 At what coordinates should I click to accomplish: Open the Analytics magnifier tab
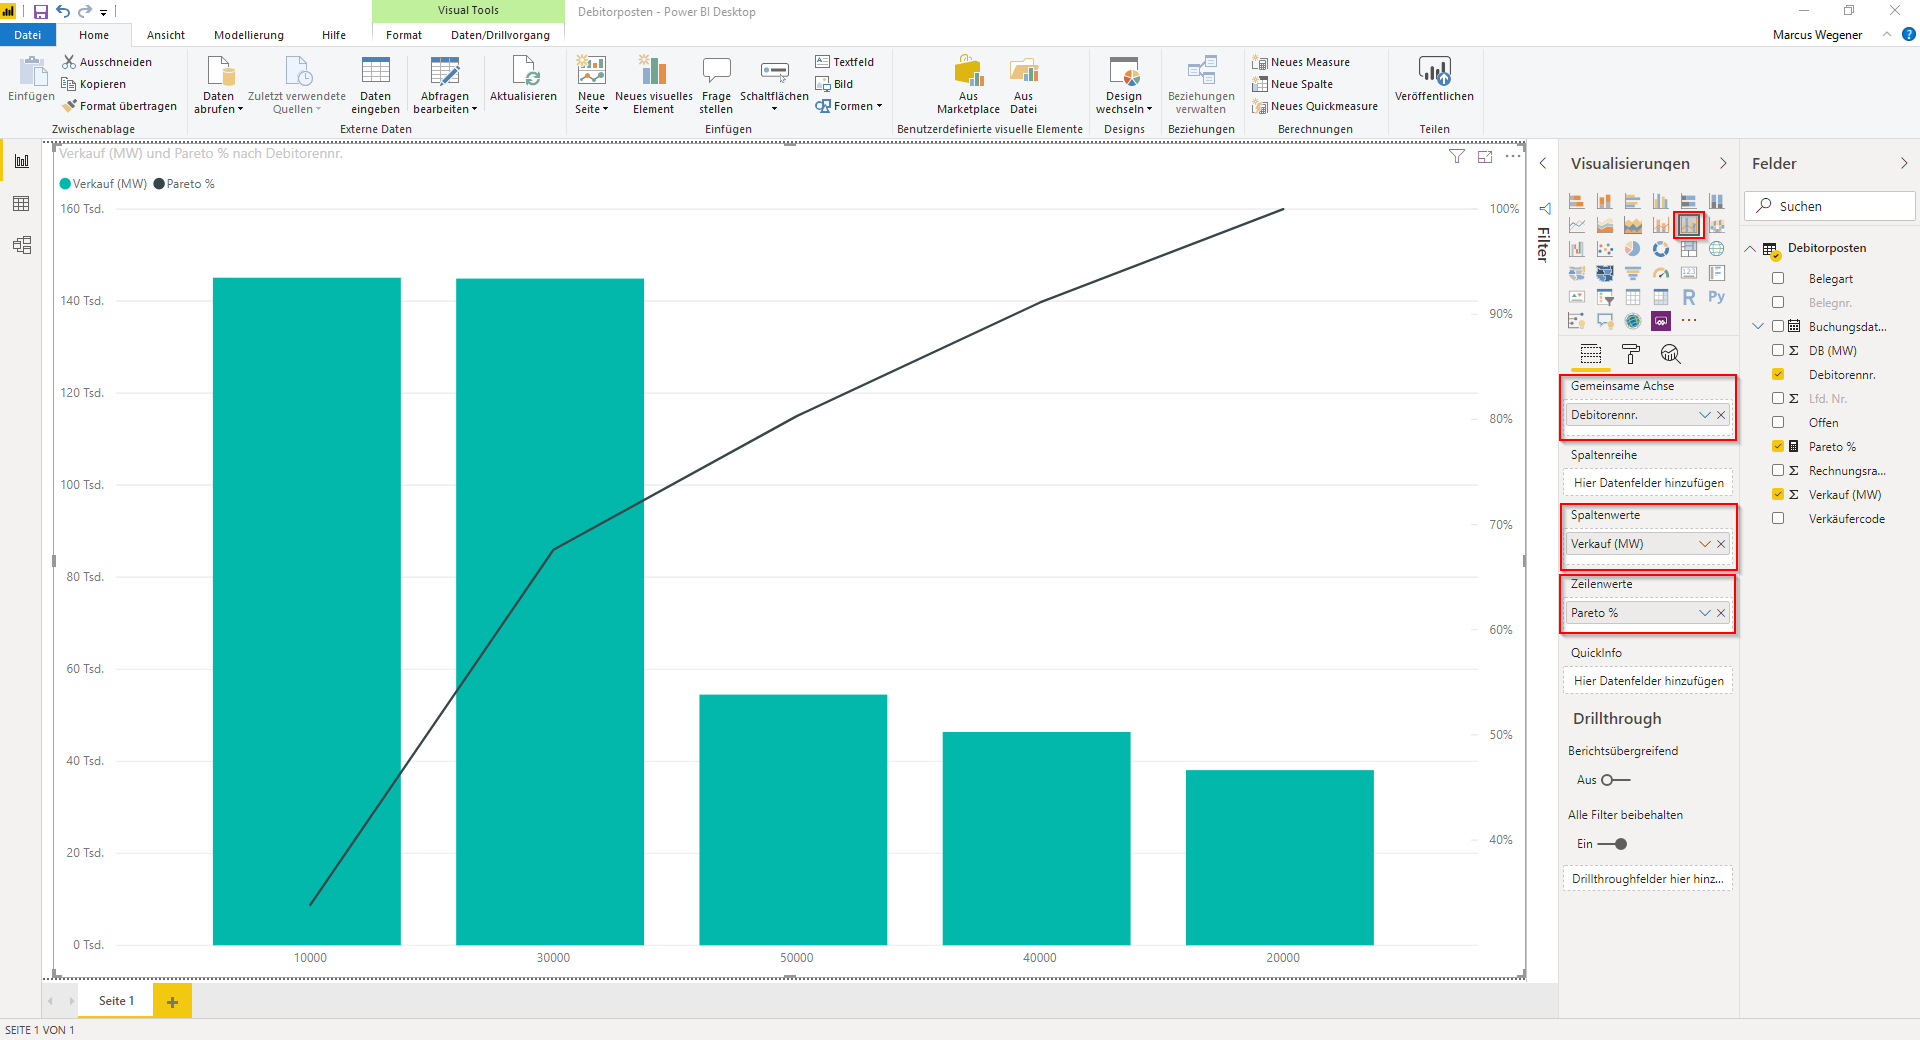(x=1670, y=354)
